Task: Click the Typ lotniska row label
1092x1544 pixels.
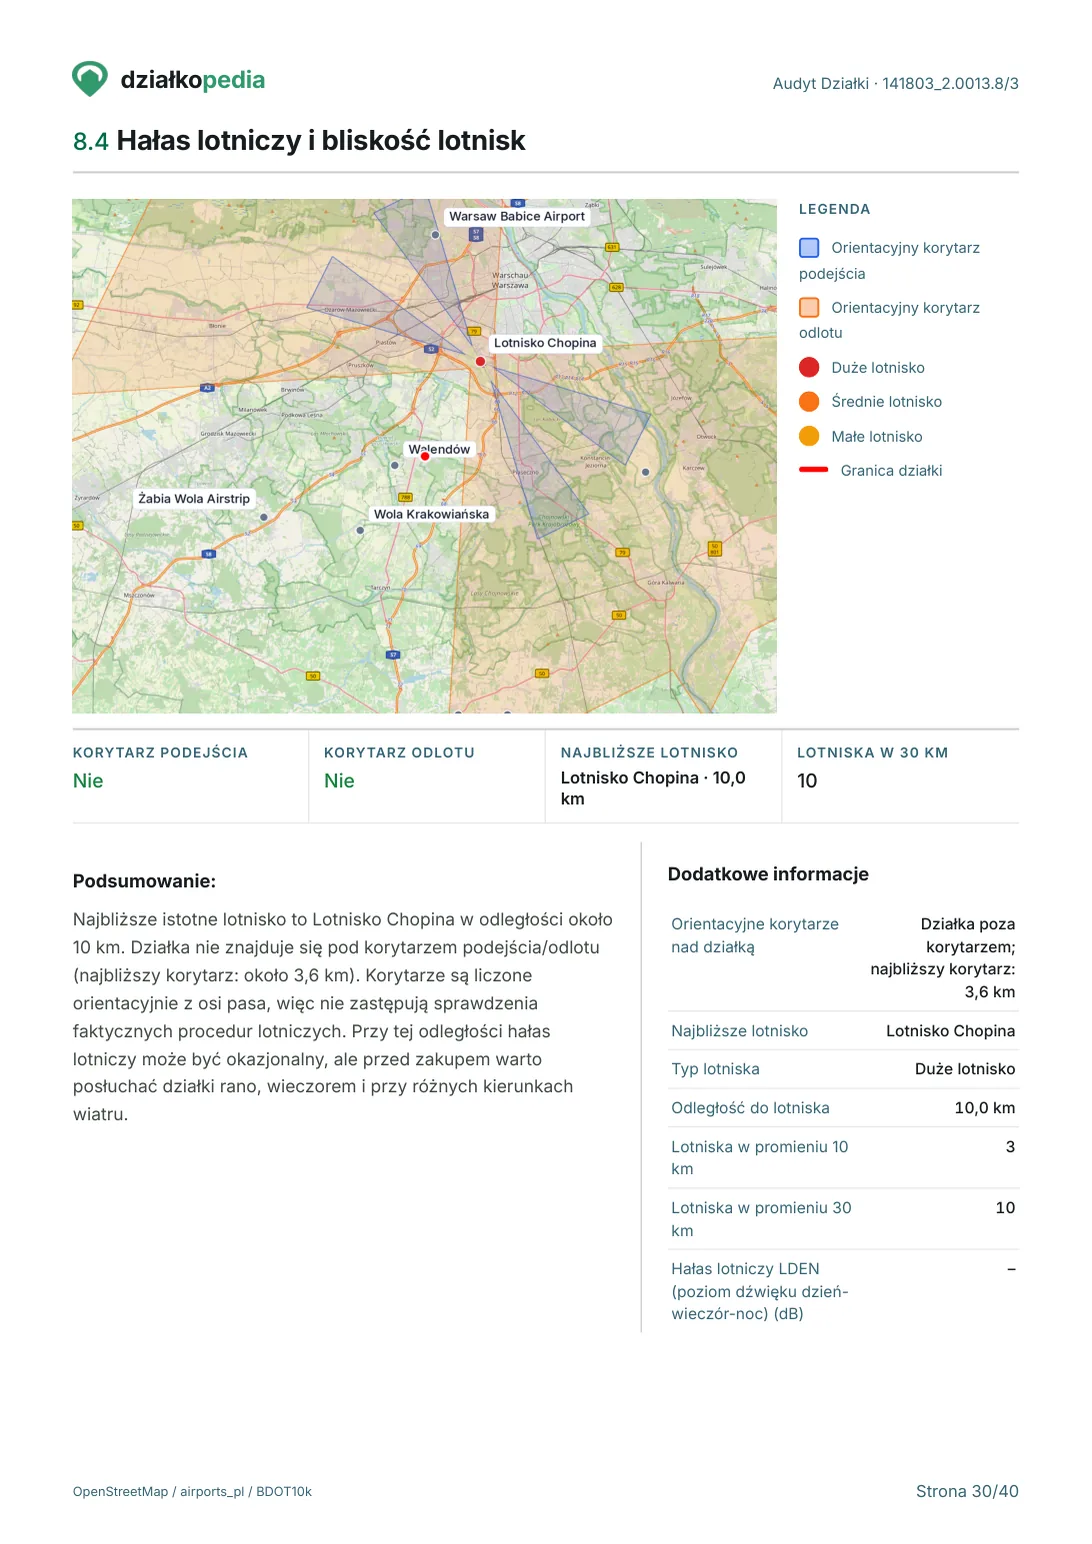Action: [715, 1069]
